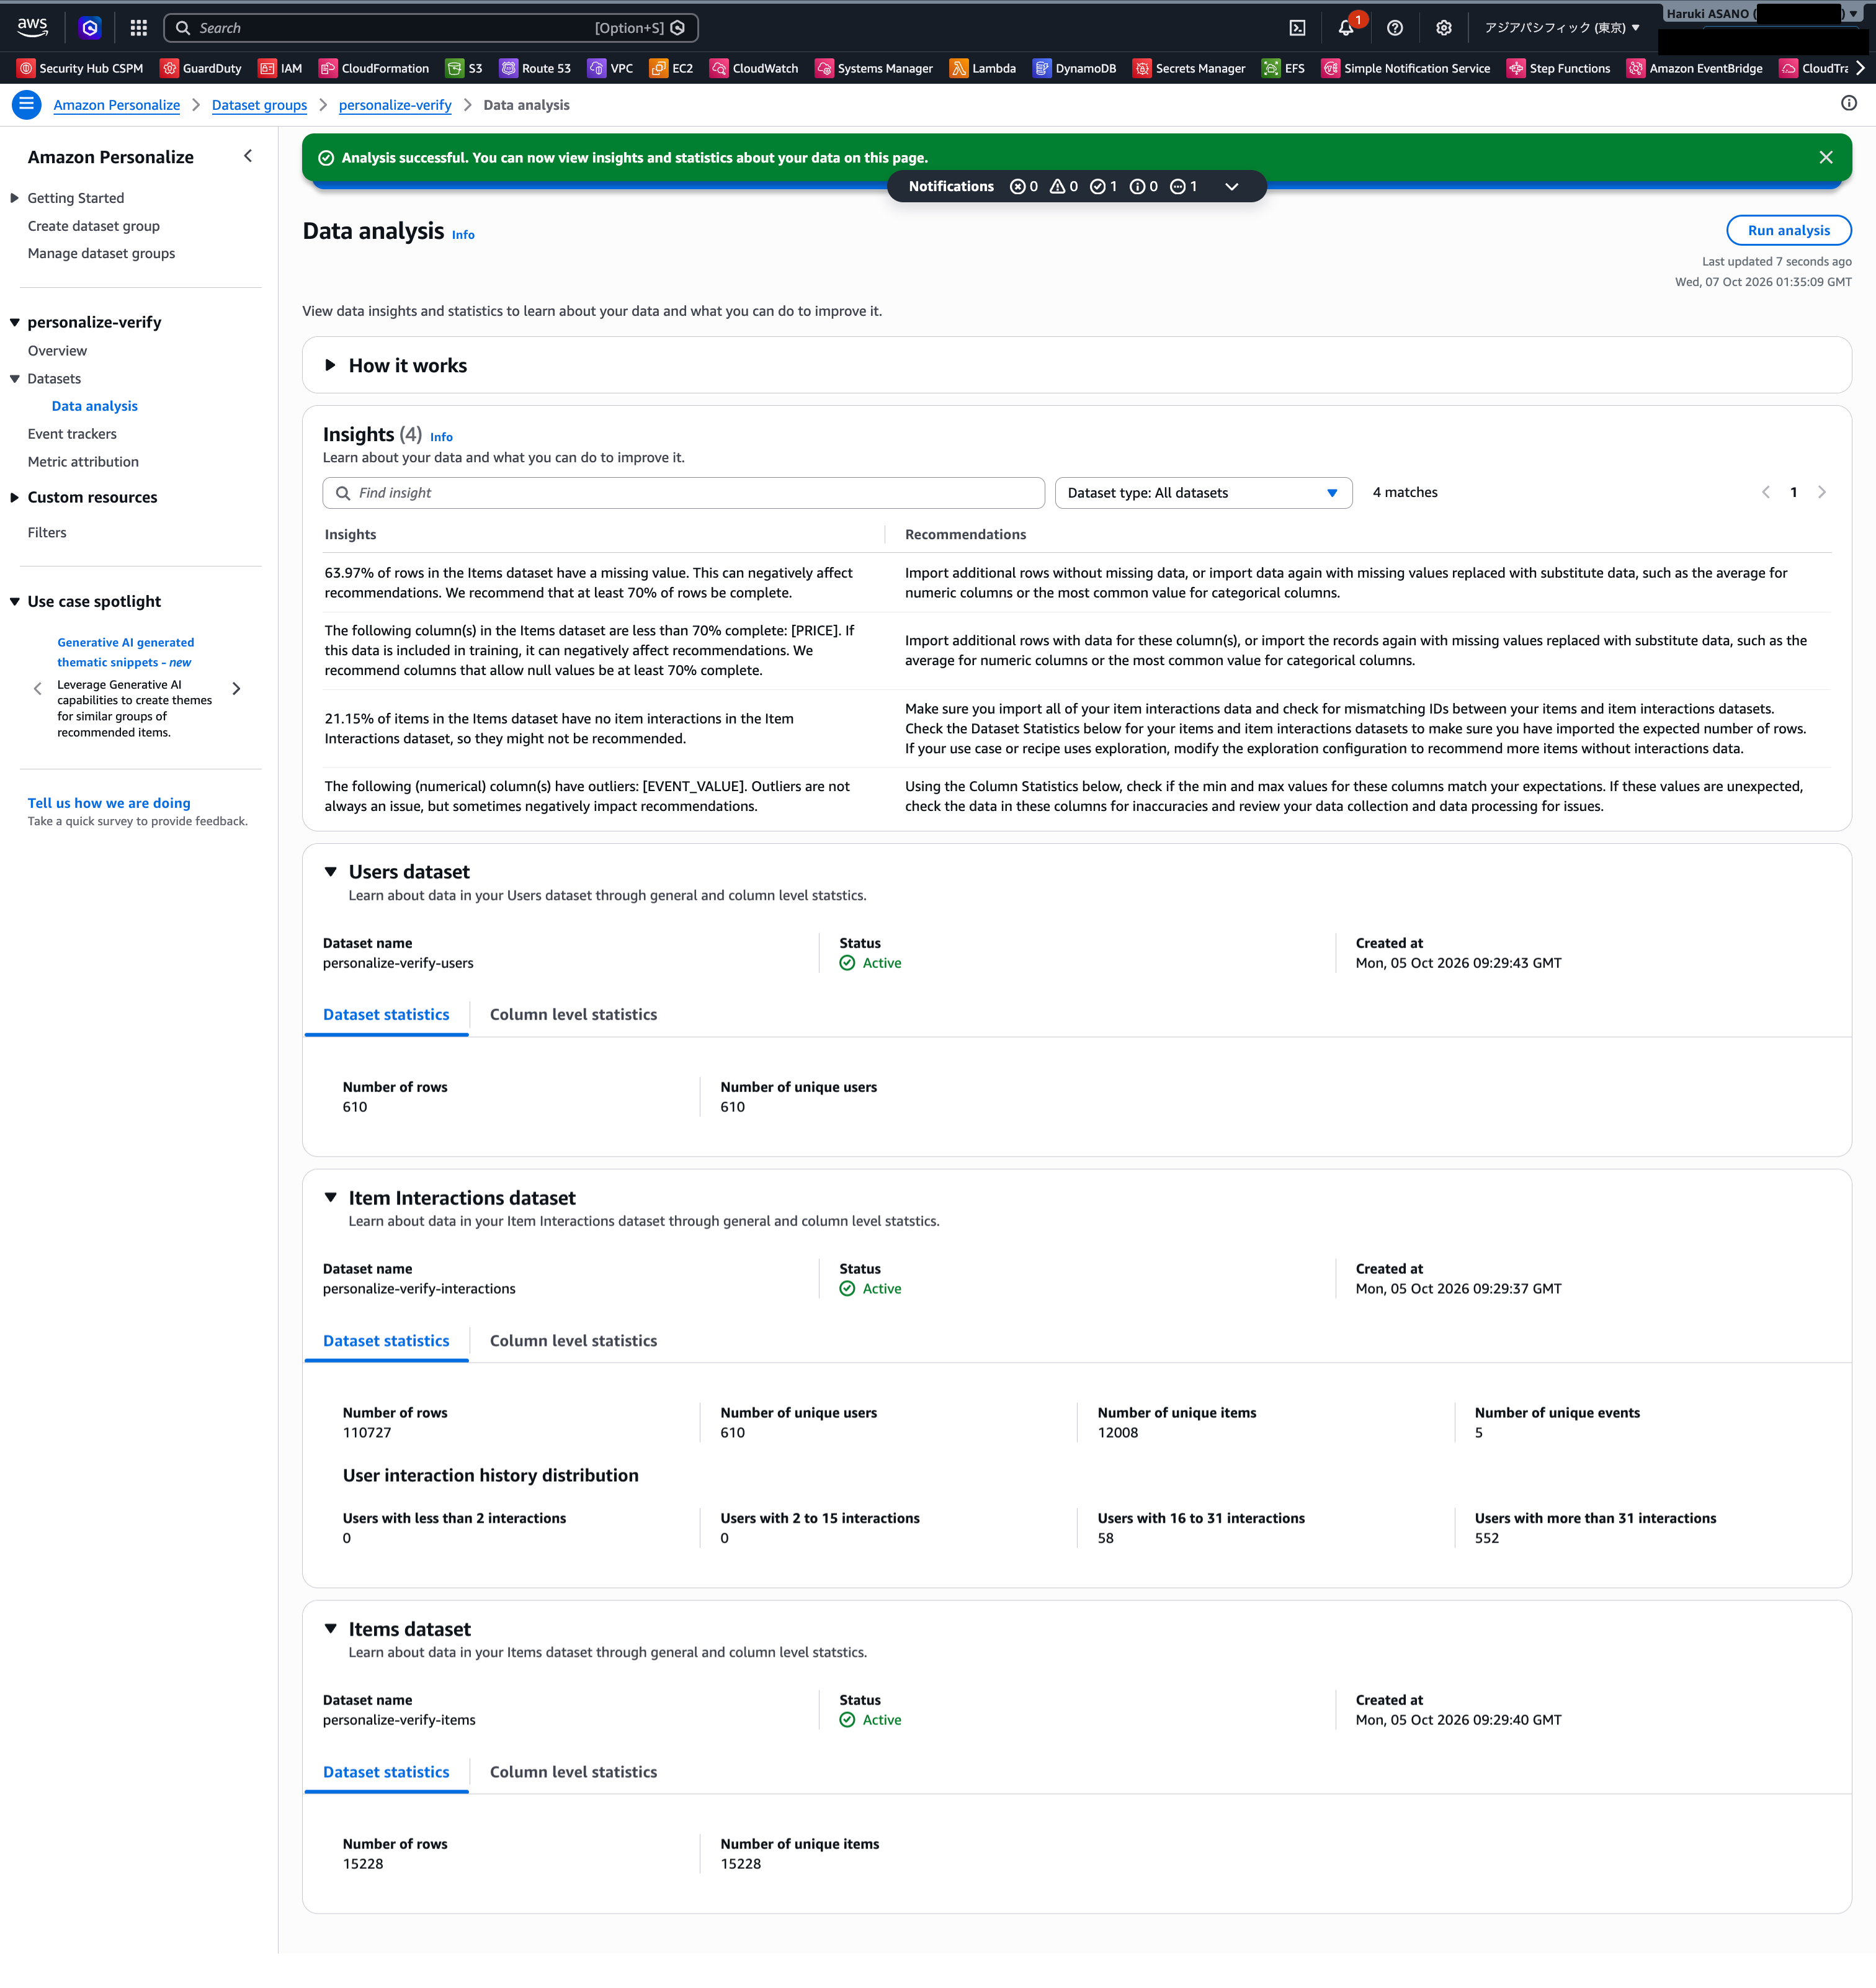Dismiss the Analysis successful banner

(x=1825, y=157)
